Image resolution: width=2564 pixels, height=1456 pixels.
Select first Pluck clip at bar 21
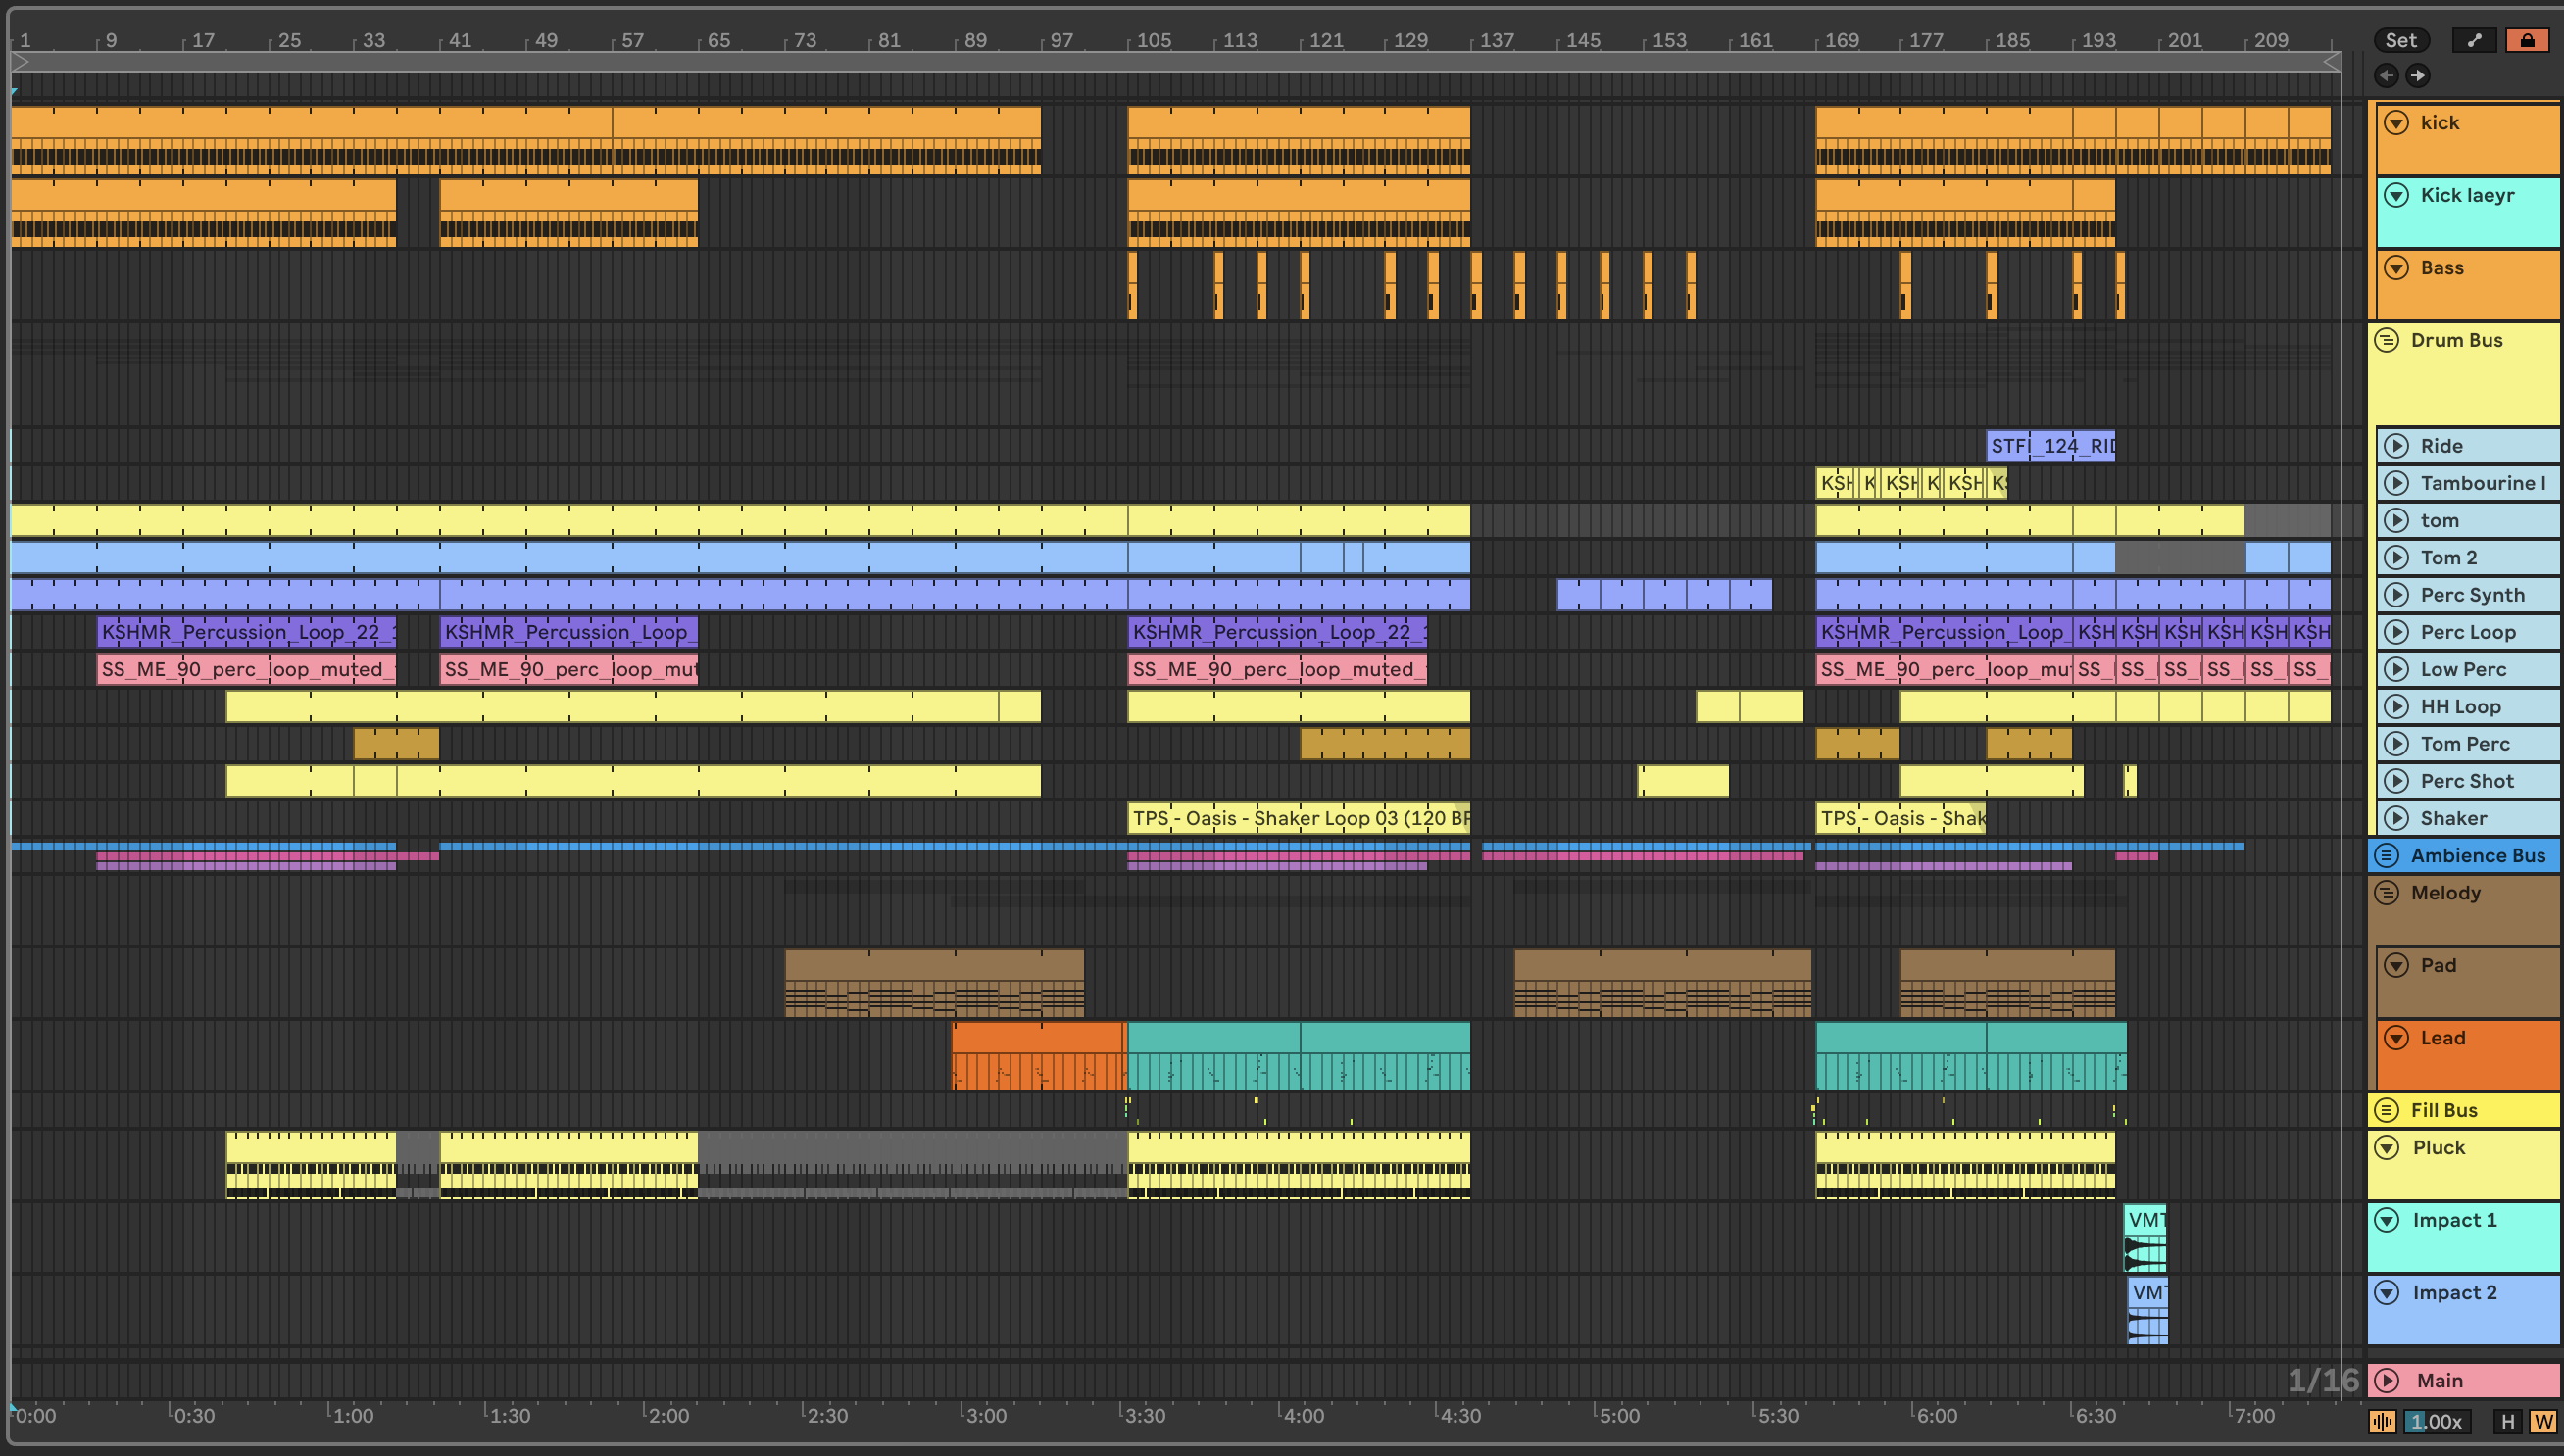click(311, 1165)
